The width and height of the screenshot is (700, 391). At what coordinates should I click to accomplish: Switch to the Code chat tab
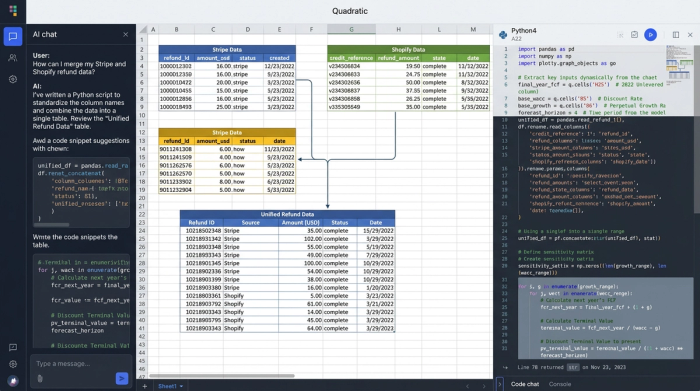click(525, 384)
